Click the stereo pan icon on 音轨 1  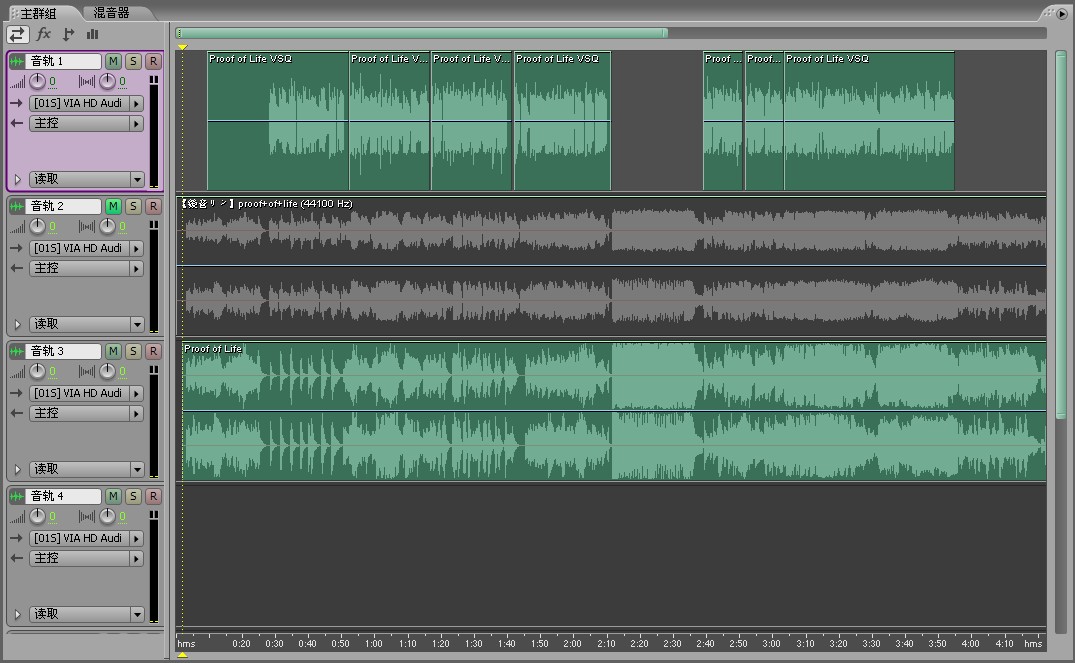click(87, 82)
